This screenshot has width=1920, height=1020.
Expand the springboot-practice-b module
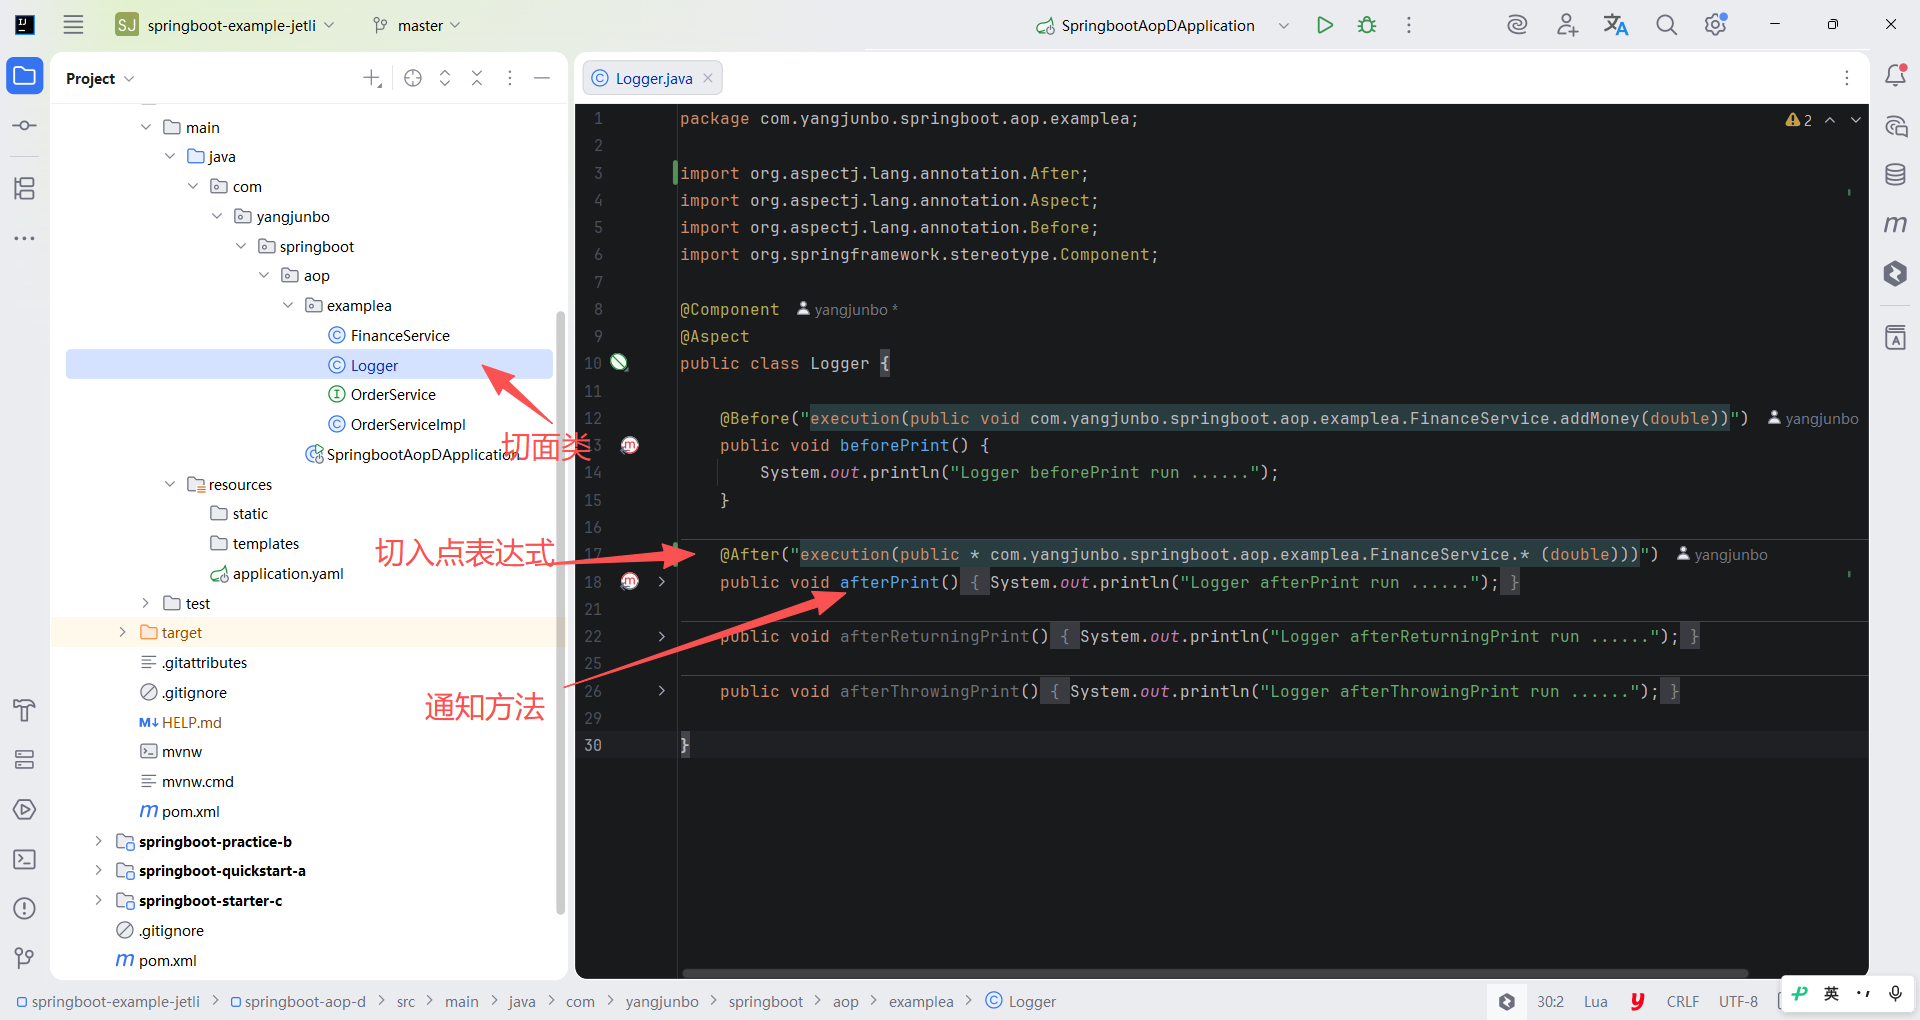(x=98, y=841)
